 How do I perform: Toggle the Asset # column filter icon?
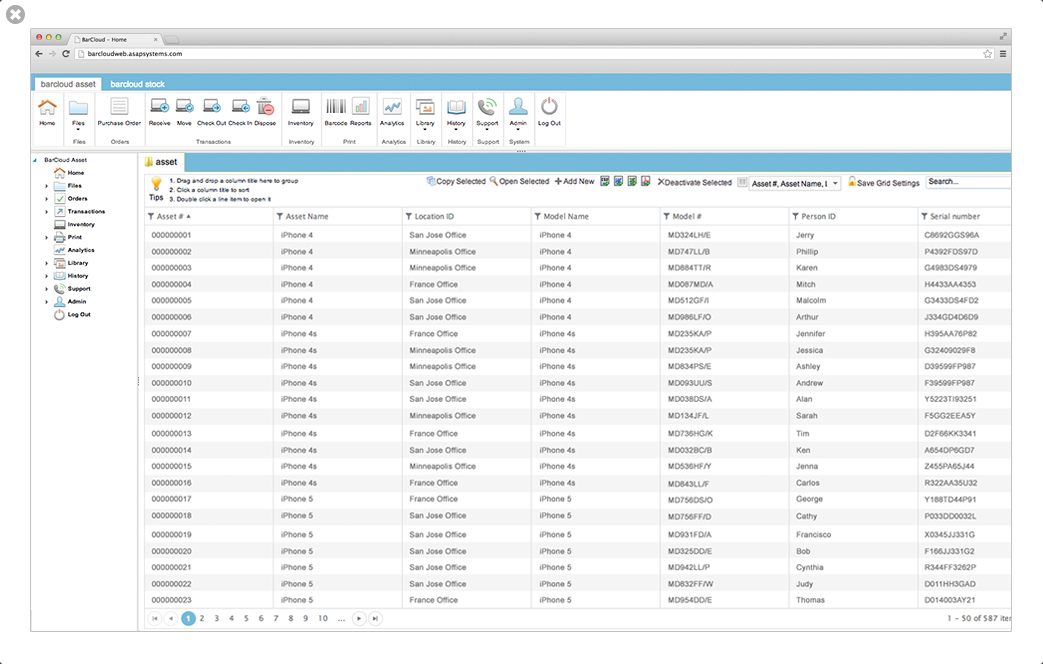(x=151, y=216)
